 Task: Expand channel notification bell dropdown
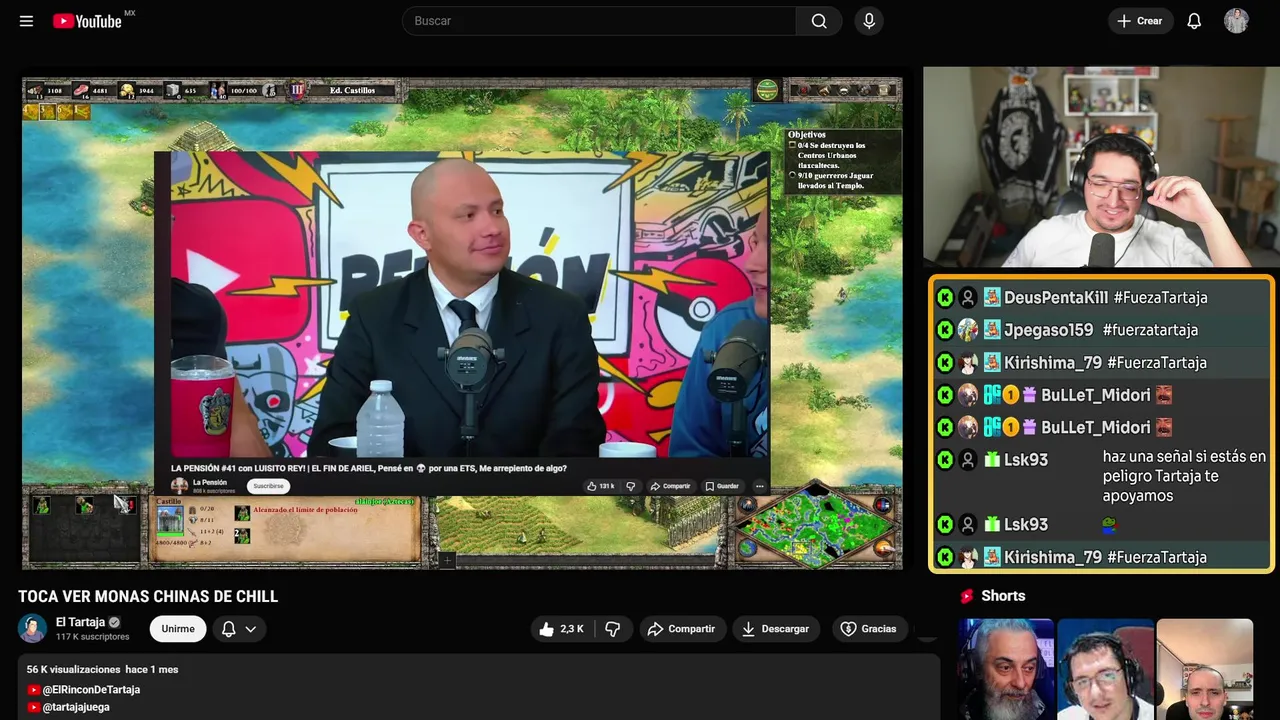pos(239,629)
